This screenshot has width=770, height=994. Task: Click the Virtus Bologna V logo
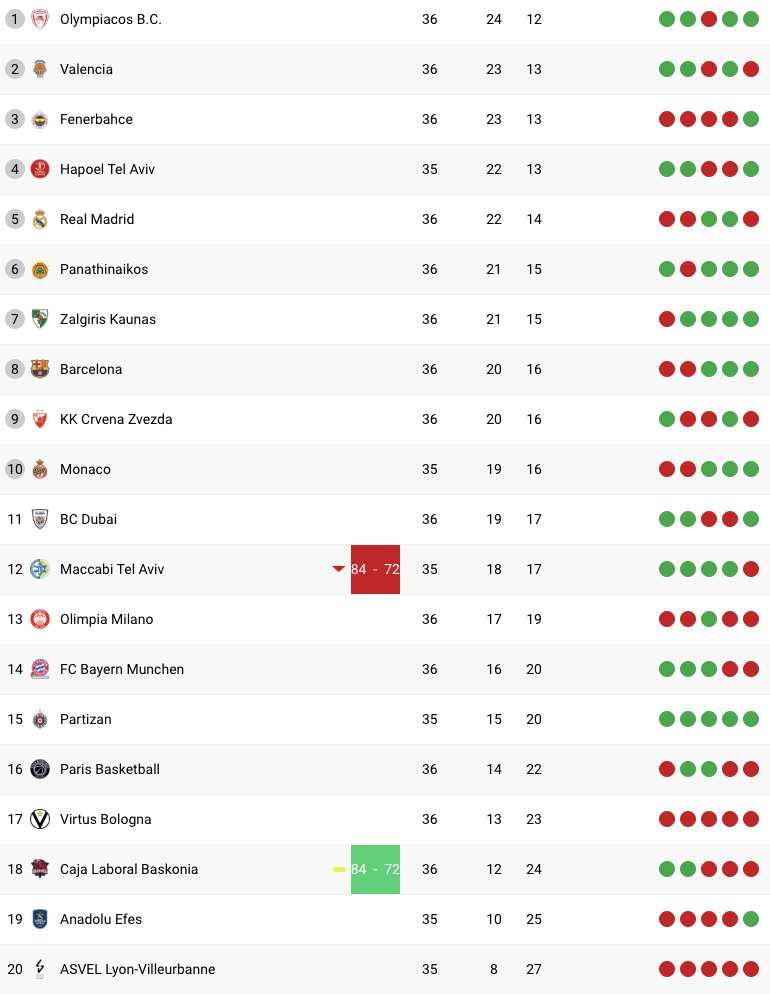(x=40, y=819)
